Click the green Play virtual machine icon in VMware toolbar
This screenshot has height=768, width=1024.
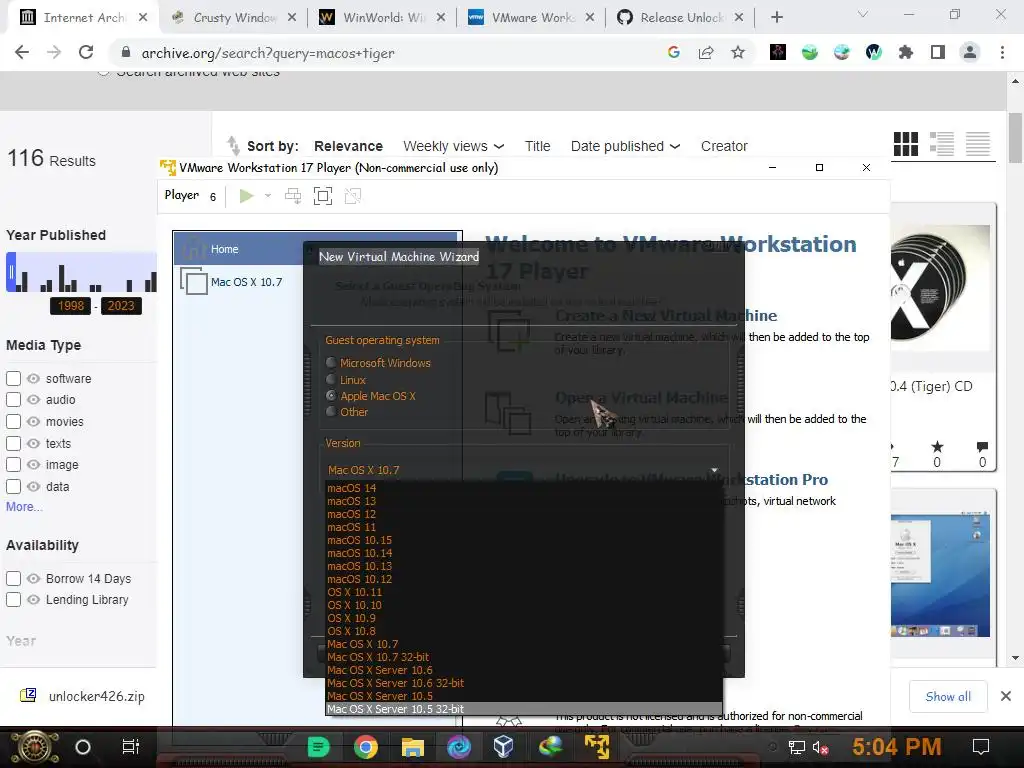click(246, 196)
